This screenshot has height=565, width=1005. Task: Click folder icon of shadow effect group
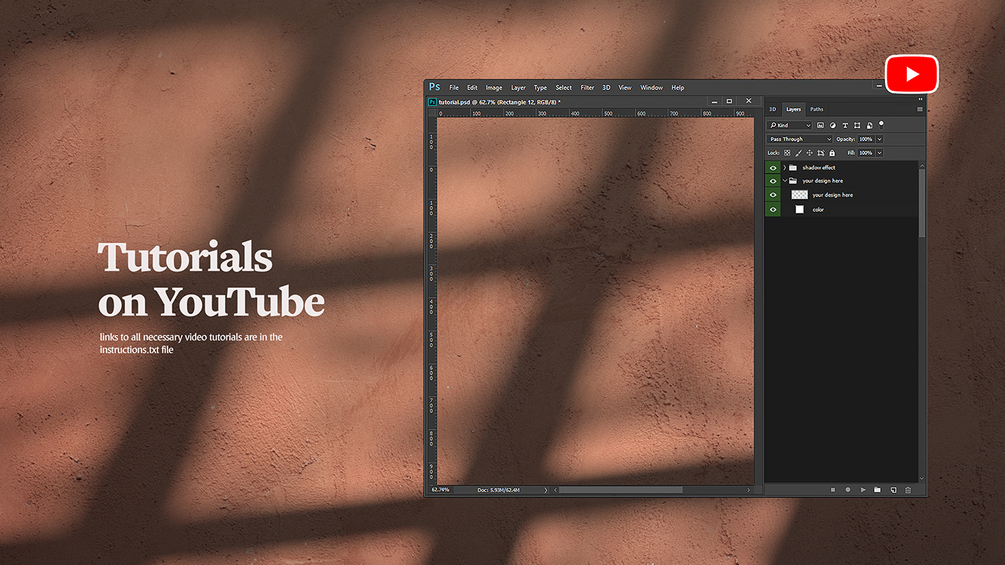793,168
